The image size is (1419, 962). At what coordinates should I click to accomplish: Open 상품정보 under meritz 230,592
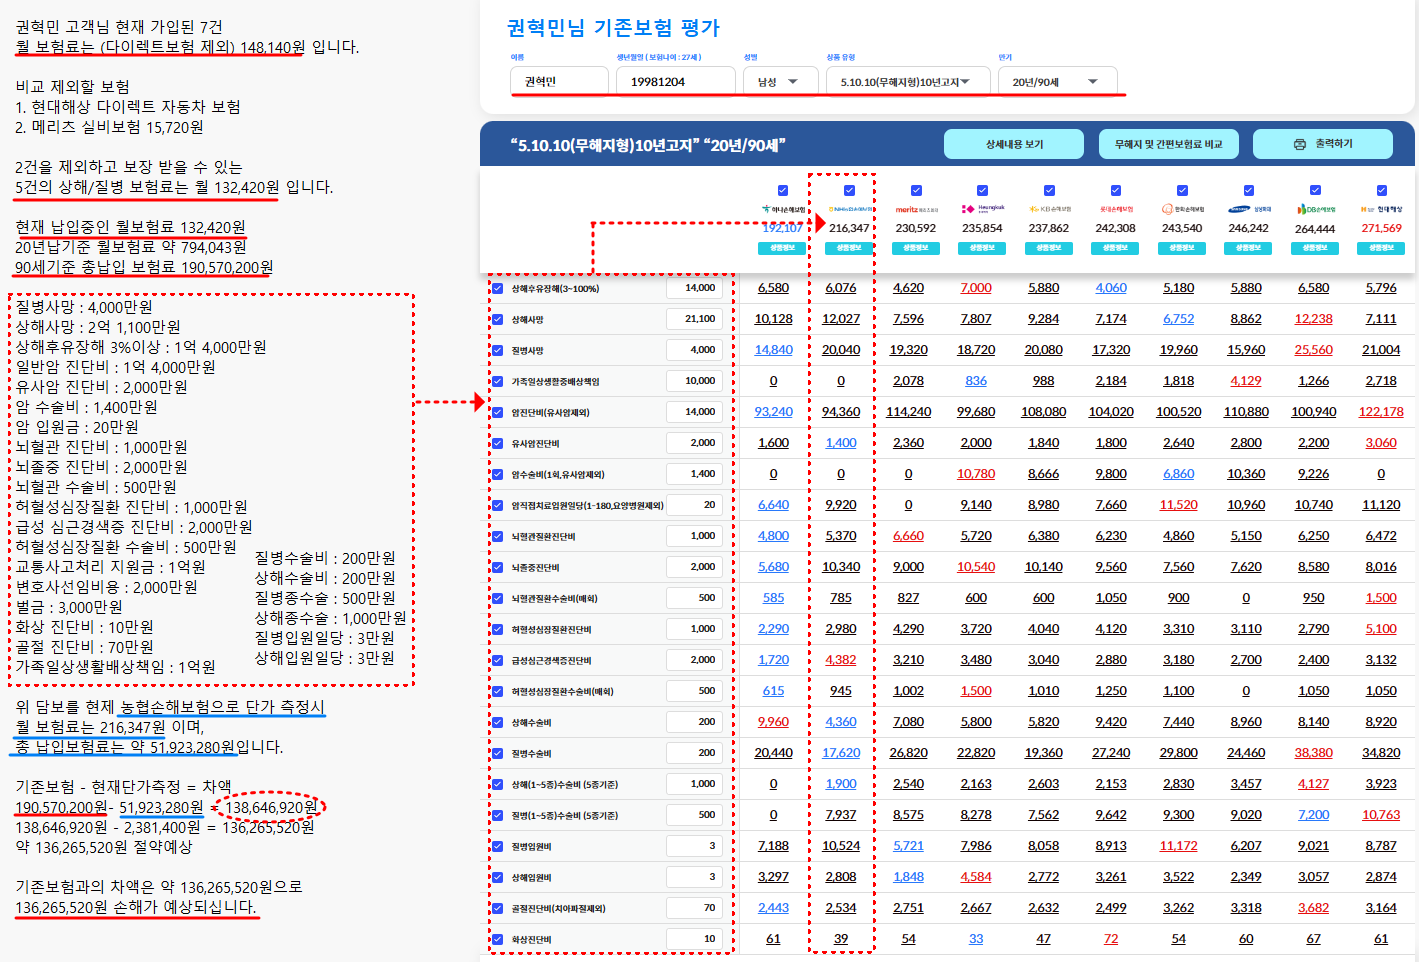[x=916, y=247]
